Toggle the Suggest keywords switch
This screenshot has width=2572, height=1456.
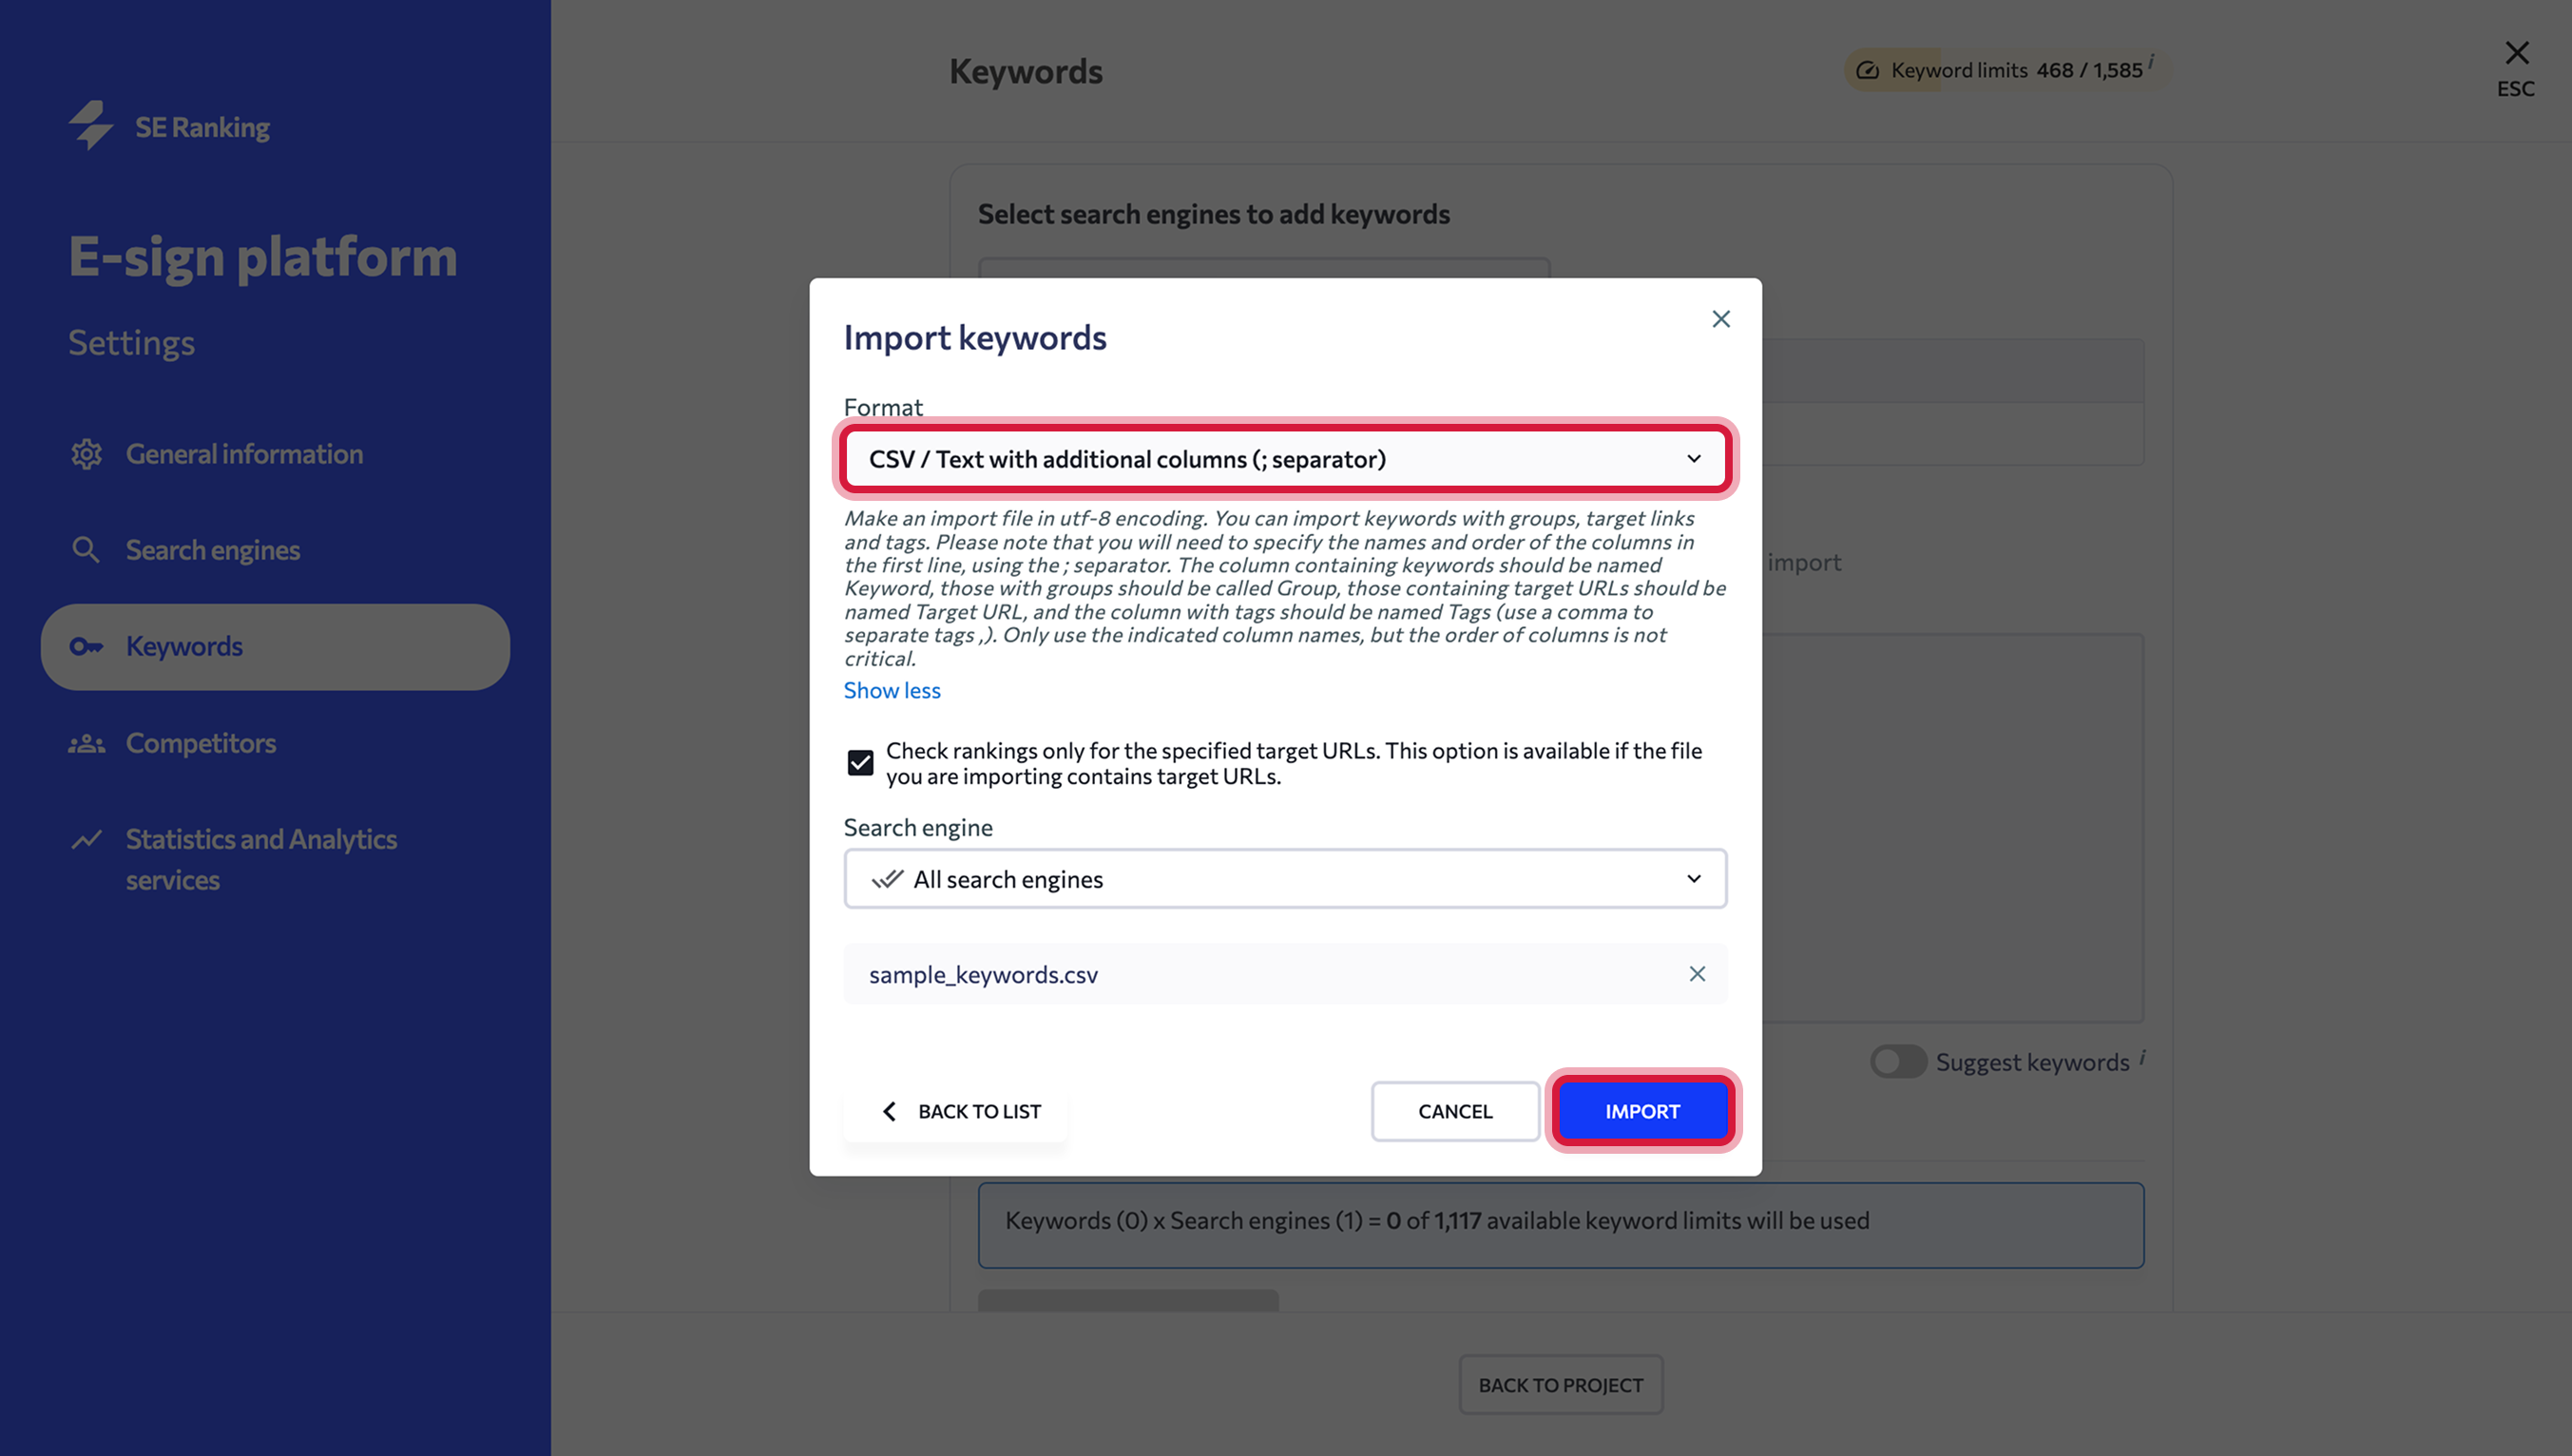tap(1898, 1062)
